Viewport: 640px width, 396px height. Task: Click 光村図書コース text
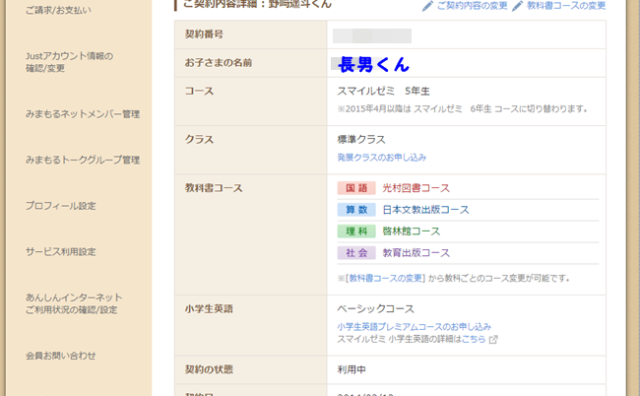pyautogui.click(x=416, y=188)
